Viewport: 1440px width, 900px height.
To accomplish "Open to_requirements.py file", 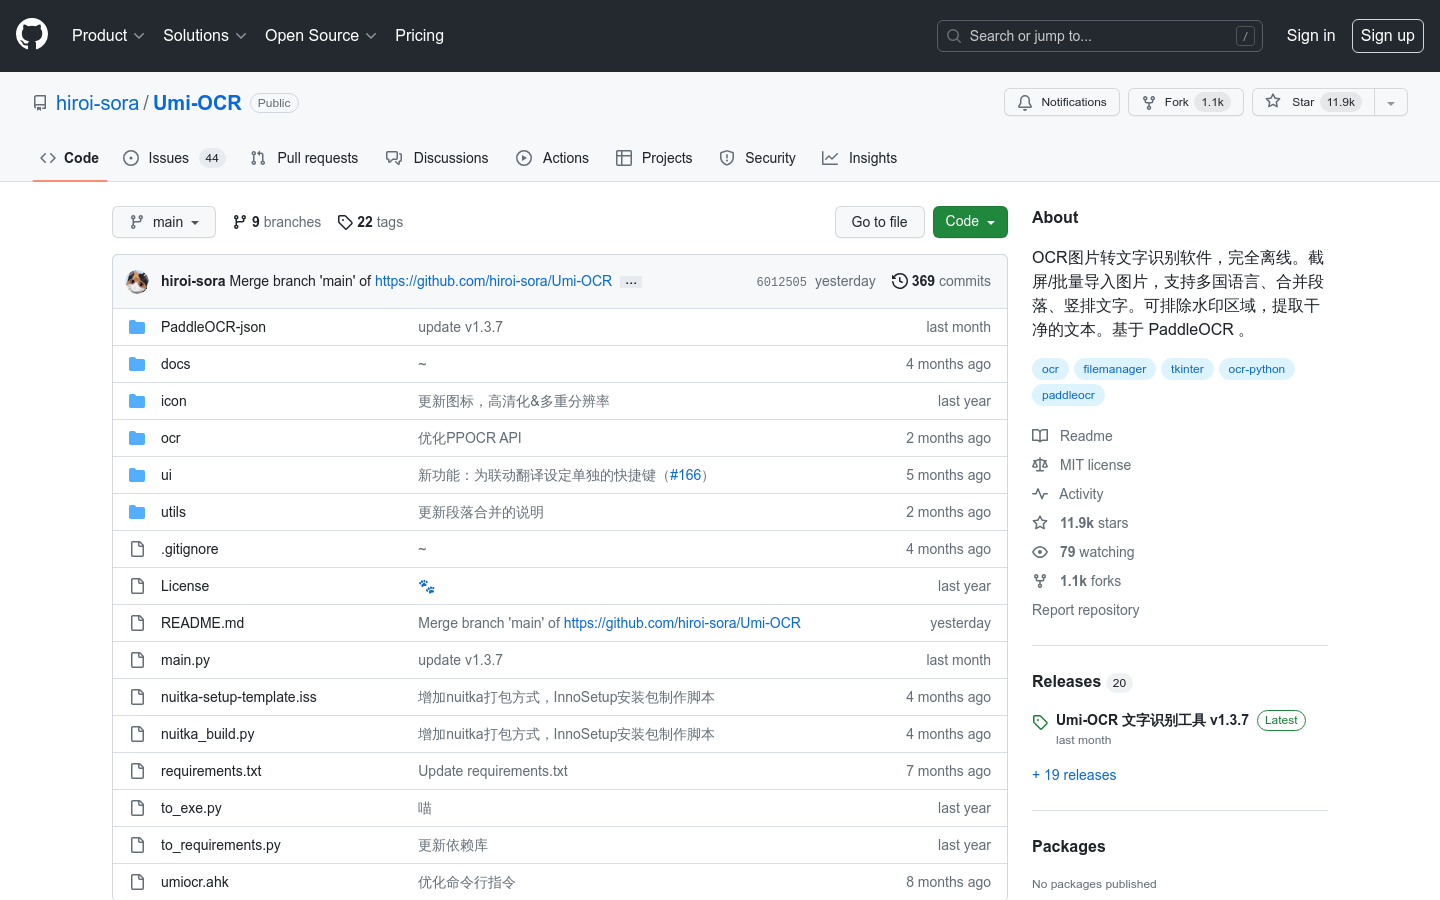I will (220, 845).
